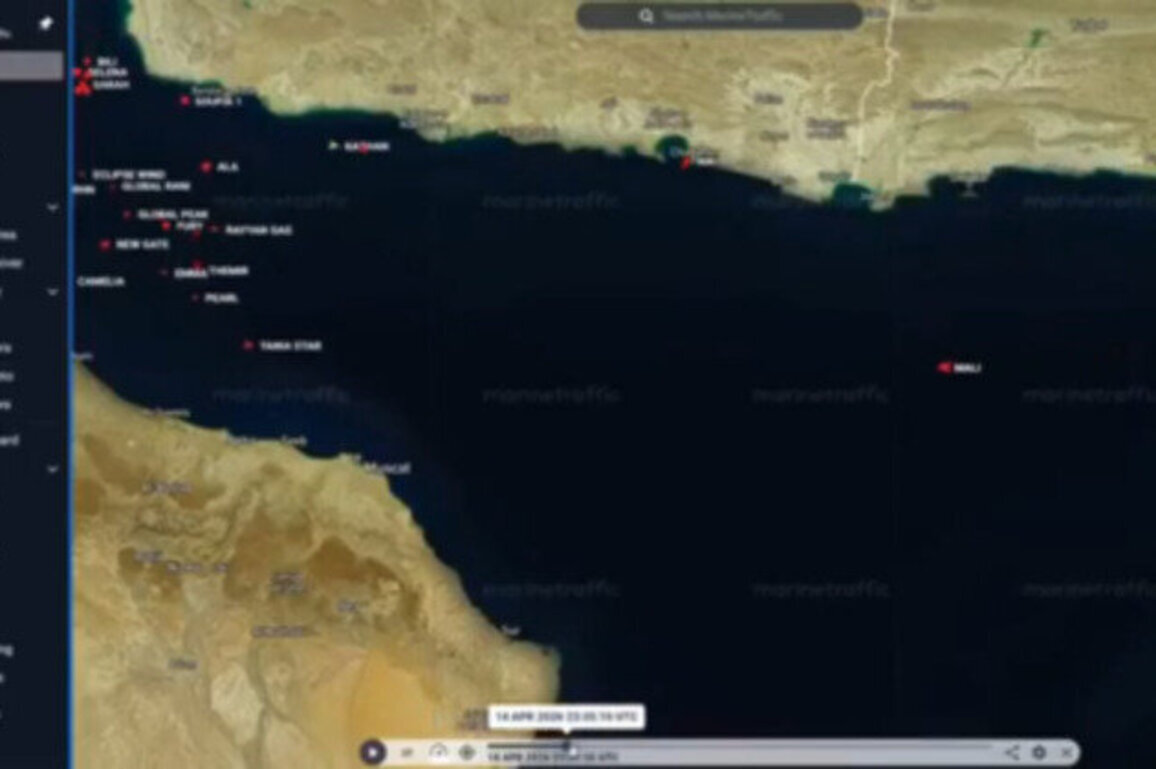Screen dimensions: 1156x769
Task: Click the playback timeline slider handle
Action: pos(568,746)
